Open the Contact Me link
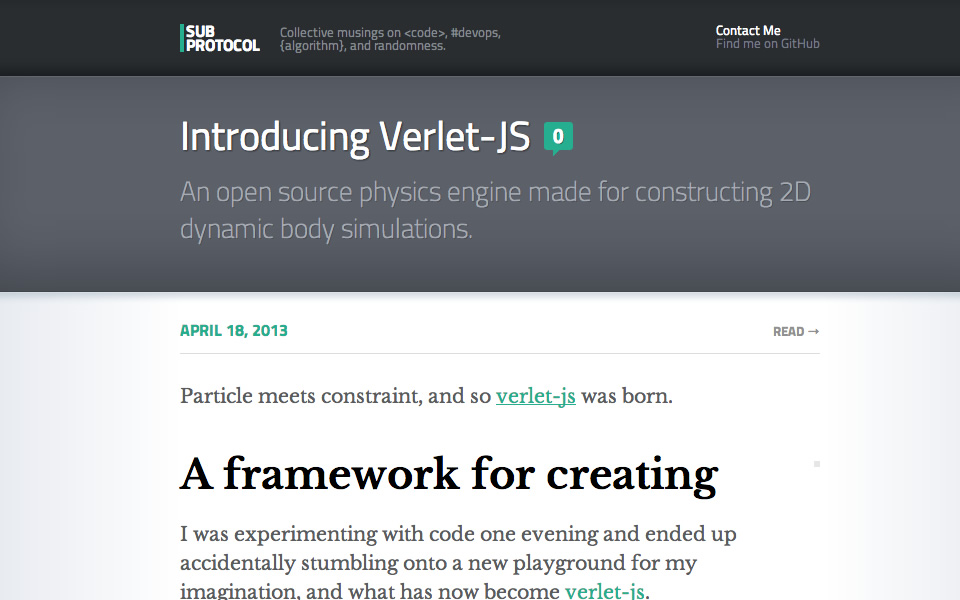 coord(748,31)
